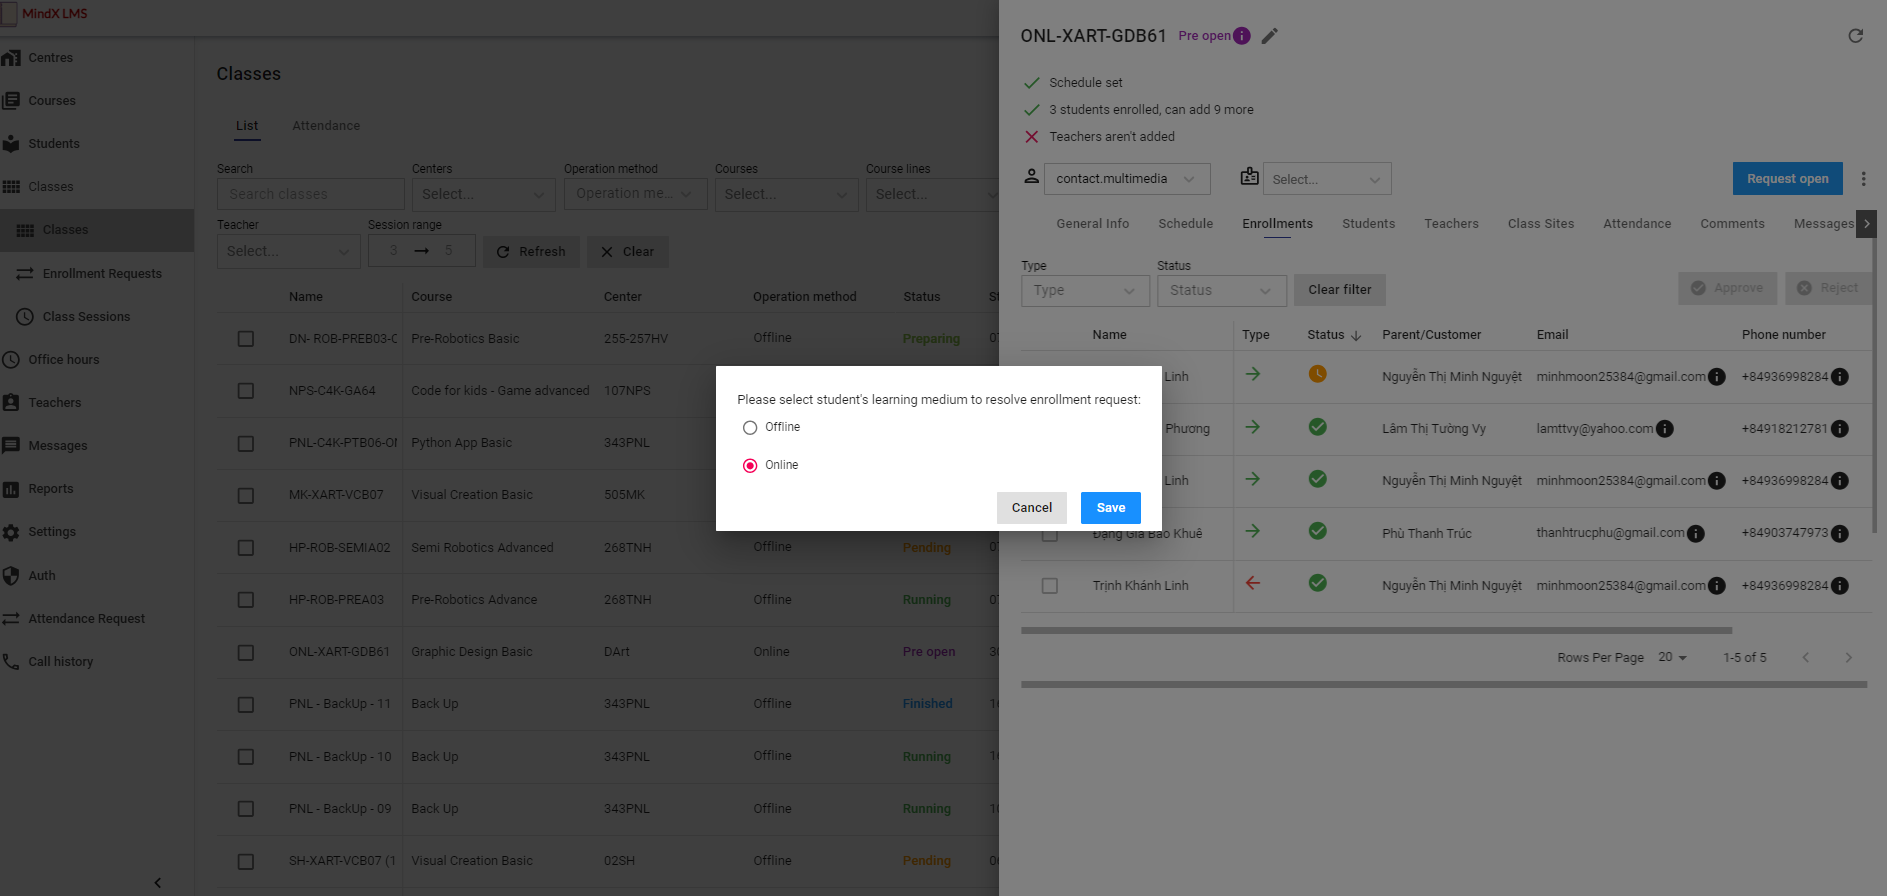1887x896 pixels.
Task: Select the Online learning medium option
Action: [x=750, y=466]
